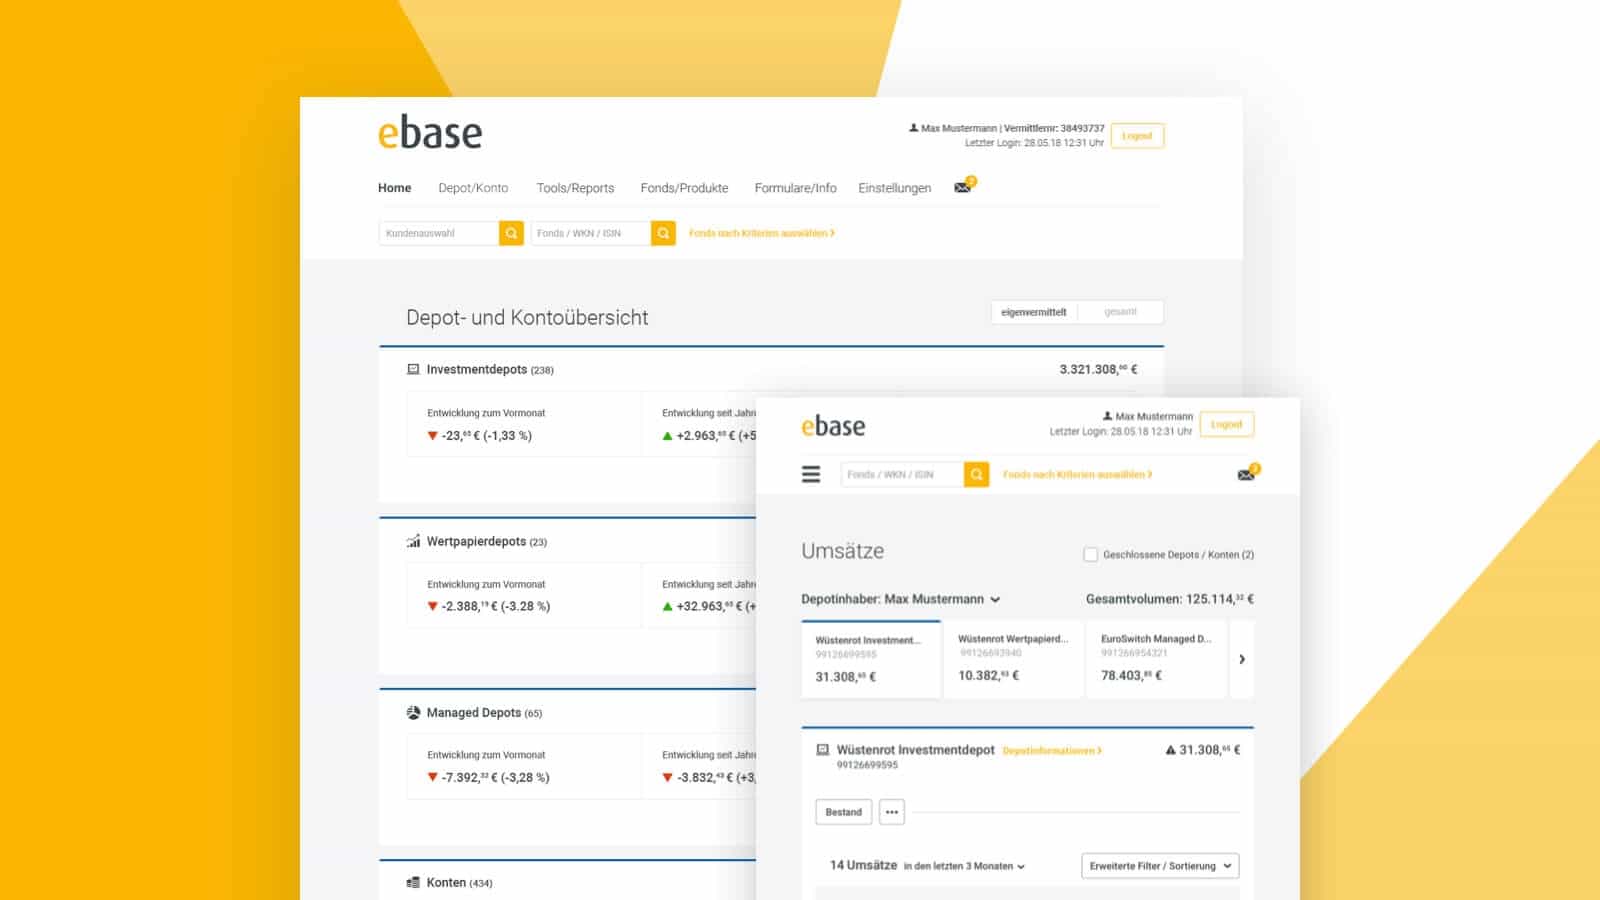Click the Managed Depots icon
The image size is (1600, 900).
[412, 712]
